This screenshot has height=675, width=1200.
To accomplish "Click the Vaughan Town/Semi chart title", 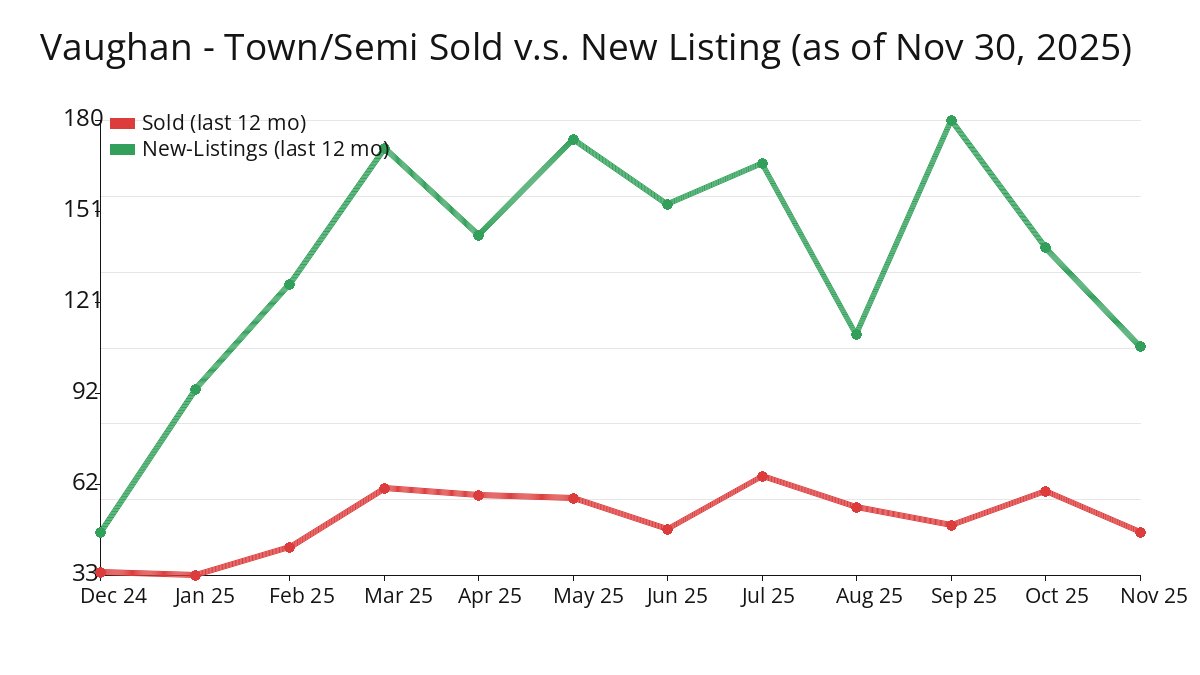I will [585, 48].
